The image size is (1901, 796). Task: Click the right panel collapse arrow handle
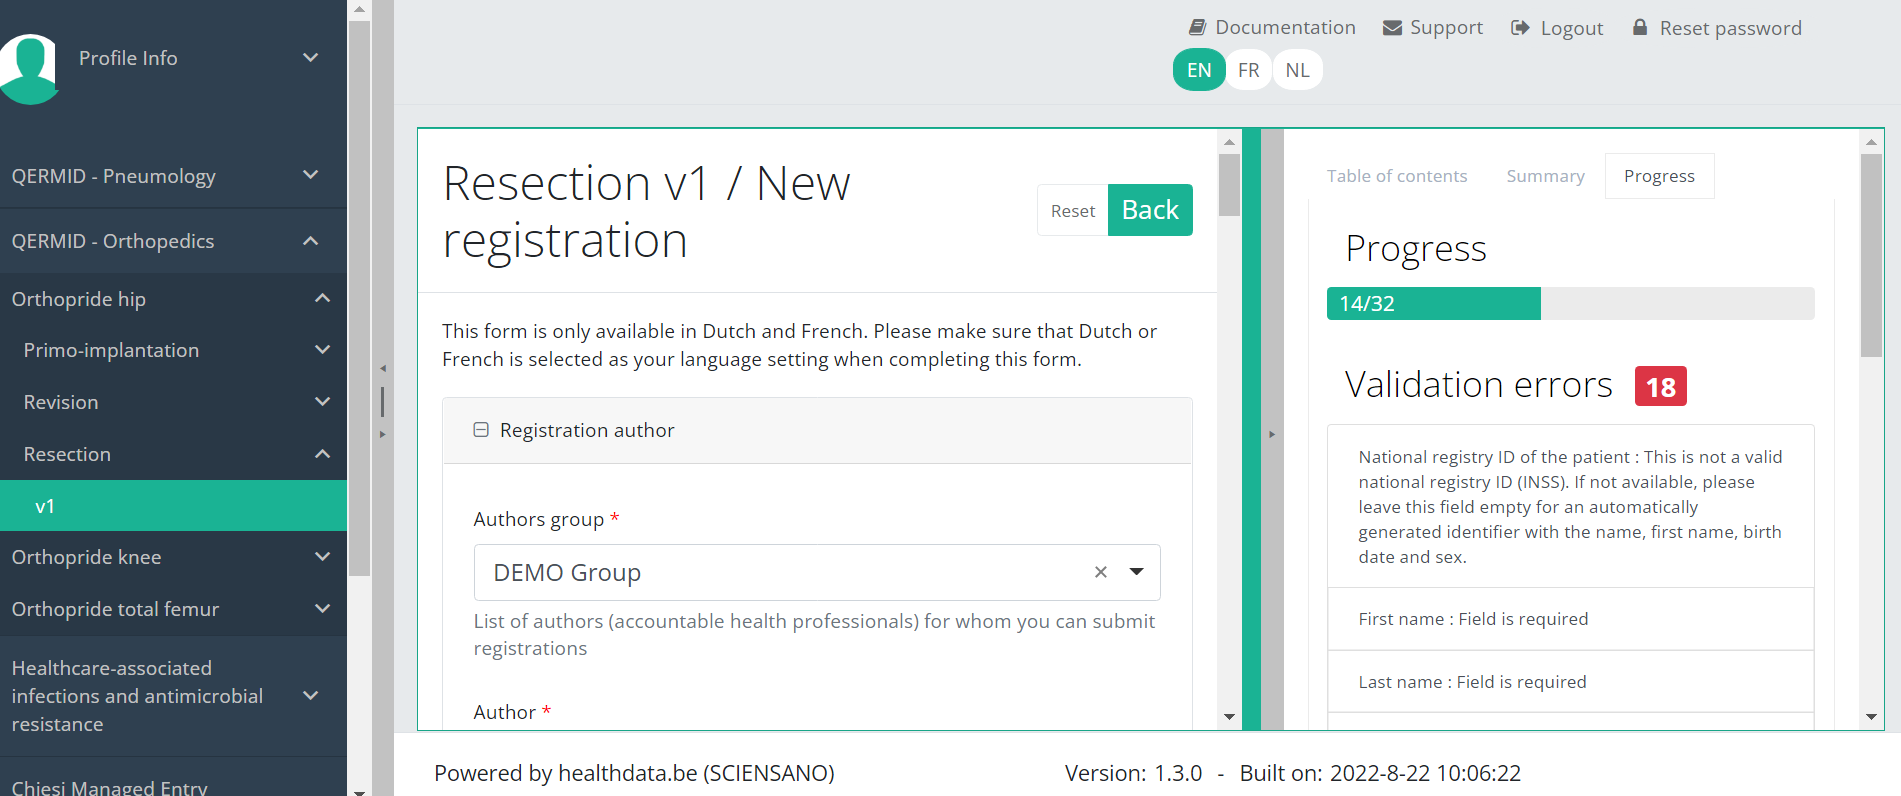click(1272, 434)
